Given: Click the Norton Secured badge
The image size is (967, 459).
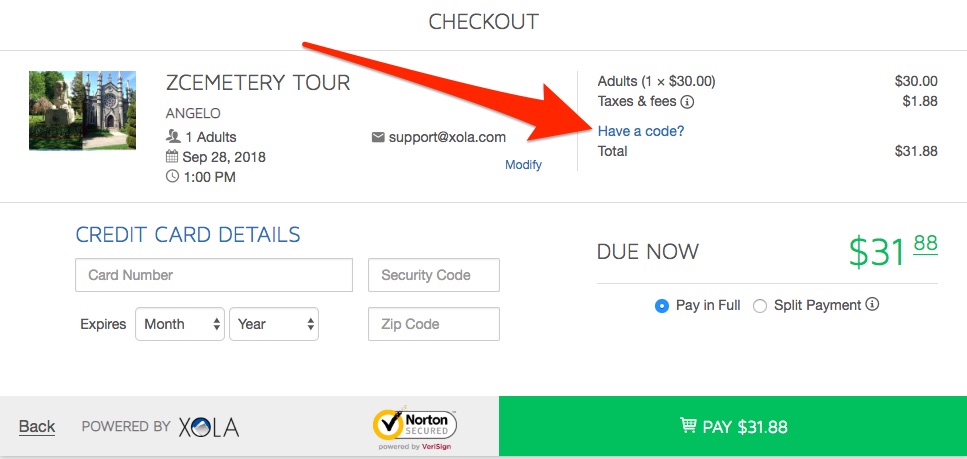Looking at the screenshot, I should click(x=414, y=428).
